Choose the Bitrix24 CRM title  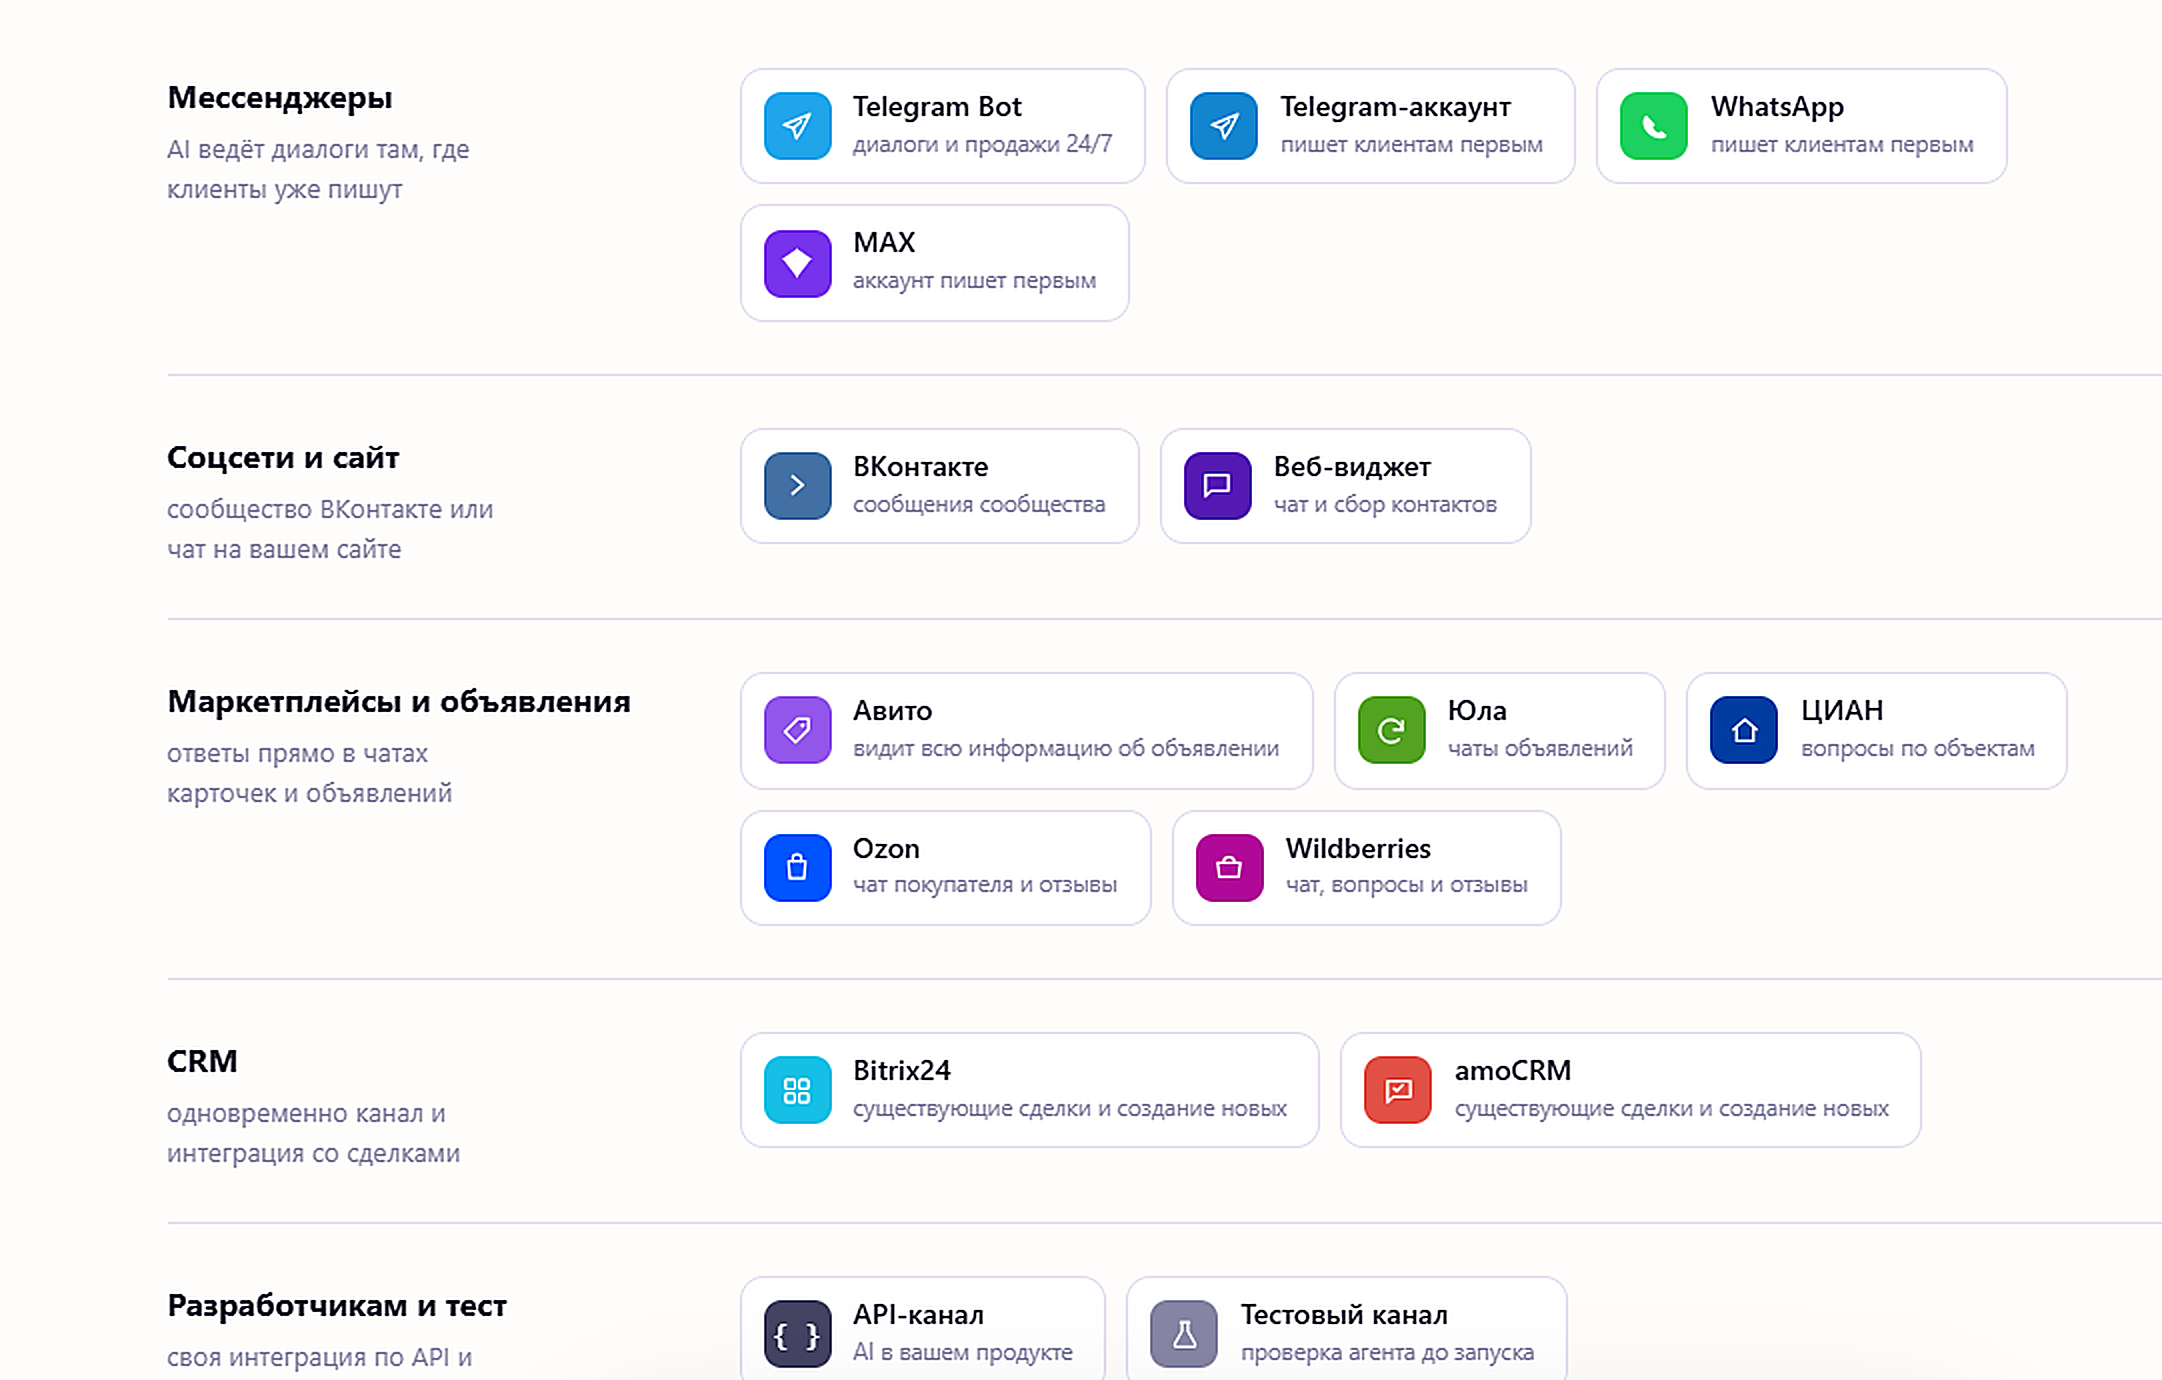click(x=901, y=1071)
